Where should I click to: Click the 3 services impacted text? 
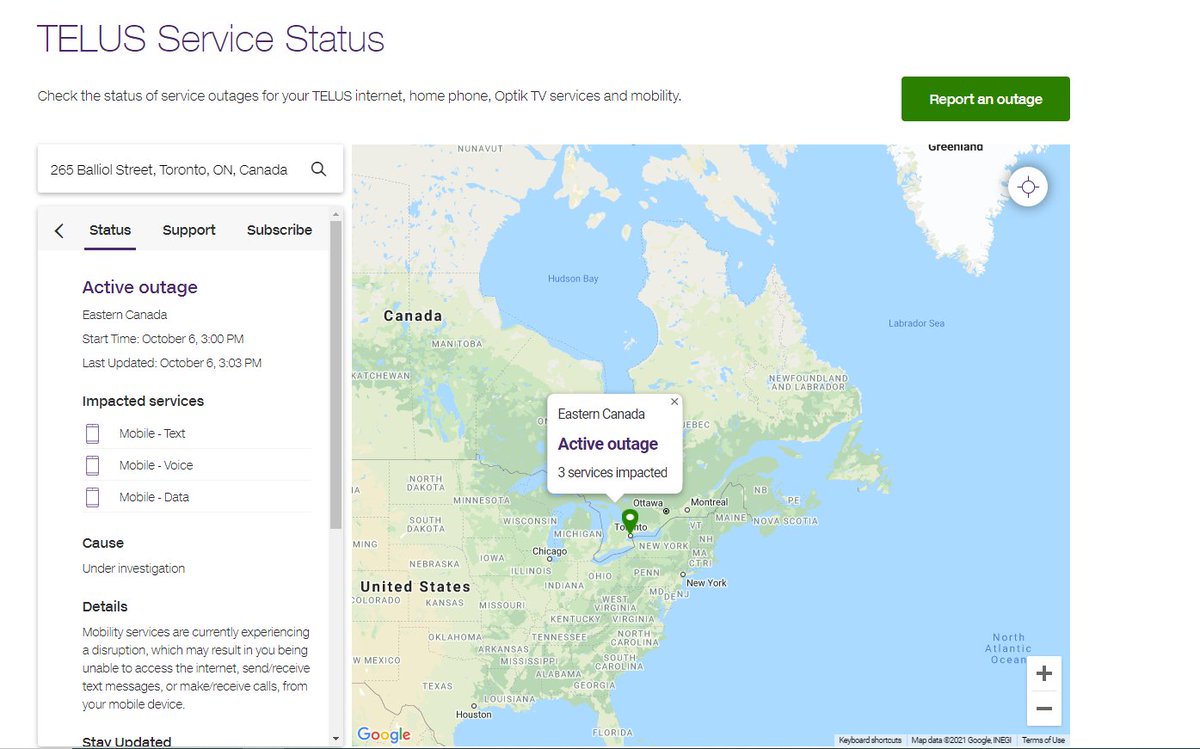click(612, 472)
